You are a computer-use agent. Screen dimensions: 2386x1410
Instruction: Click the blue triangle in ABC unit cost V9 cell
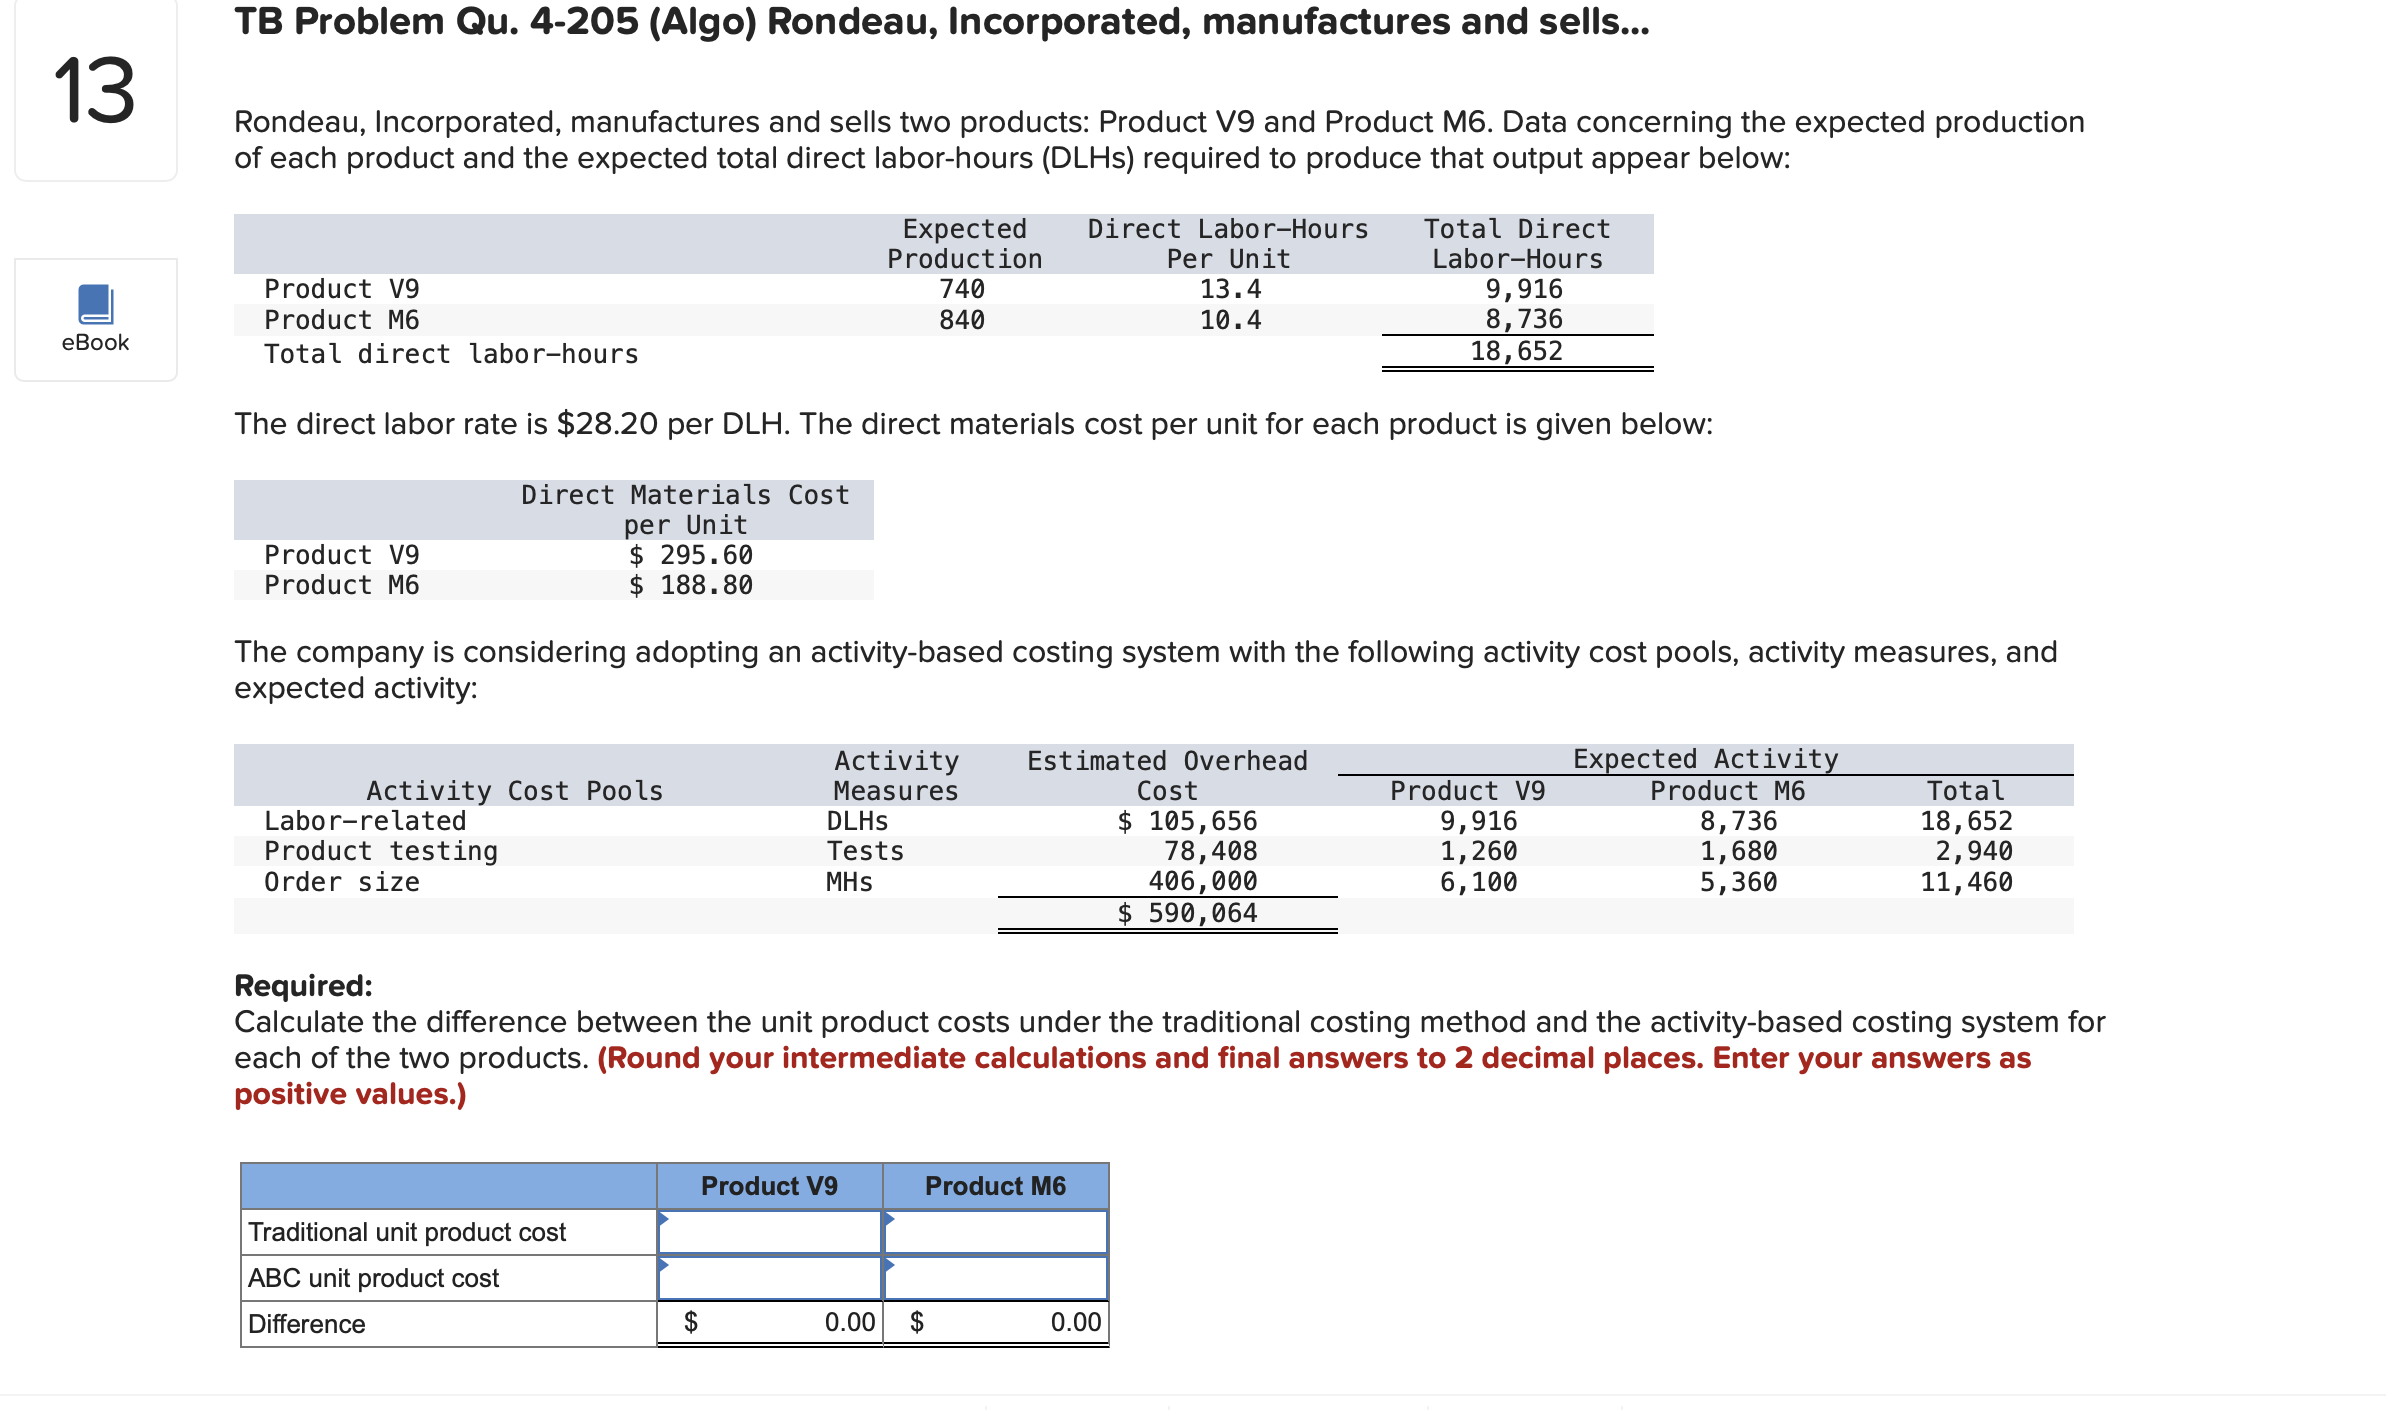663,1268
